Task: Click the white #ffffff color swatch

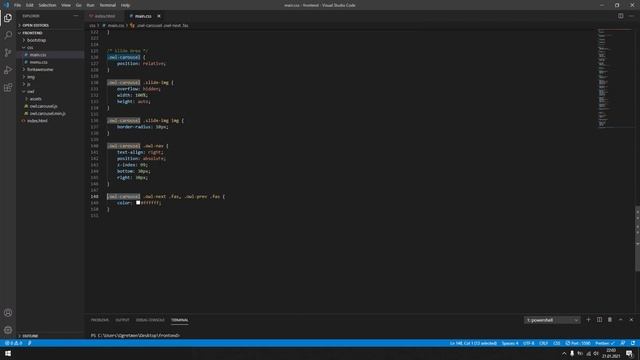Action: [x=138, y=202]
